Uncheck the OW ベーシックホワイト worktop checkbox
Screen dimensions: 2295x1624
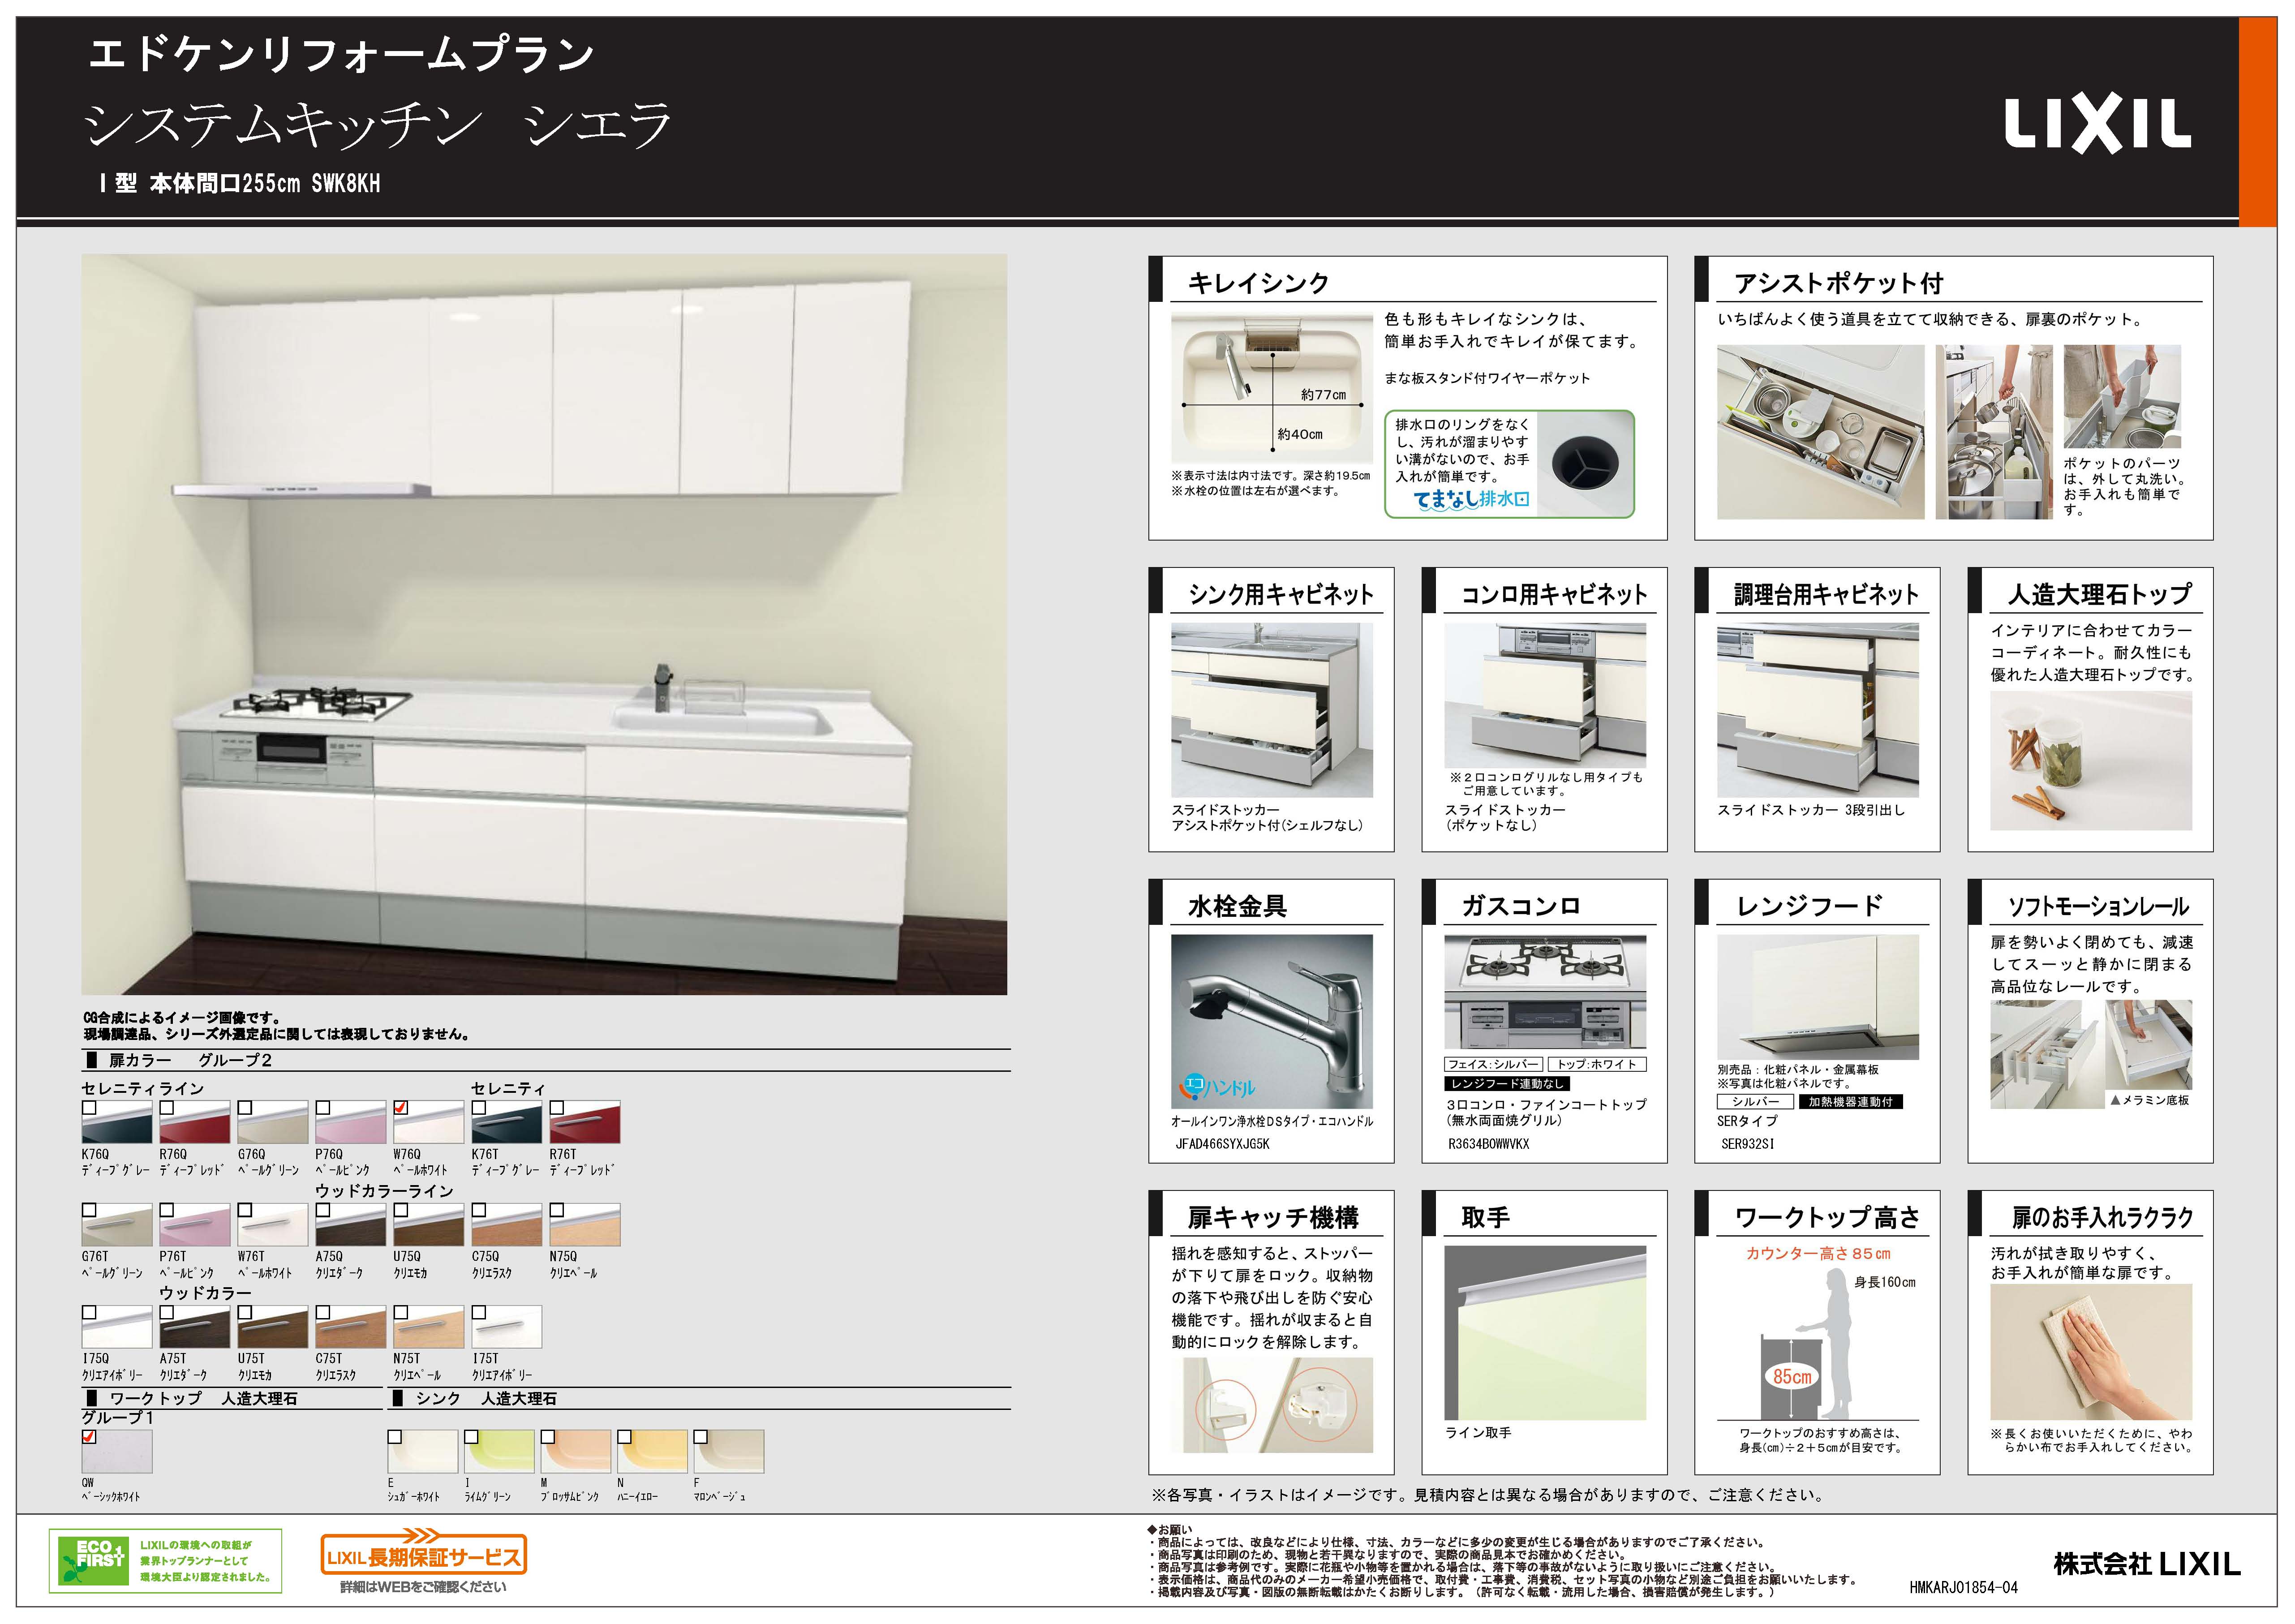[89, 1437]
